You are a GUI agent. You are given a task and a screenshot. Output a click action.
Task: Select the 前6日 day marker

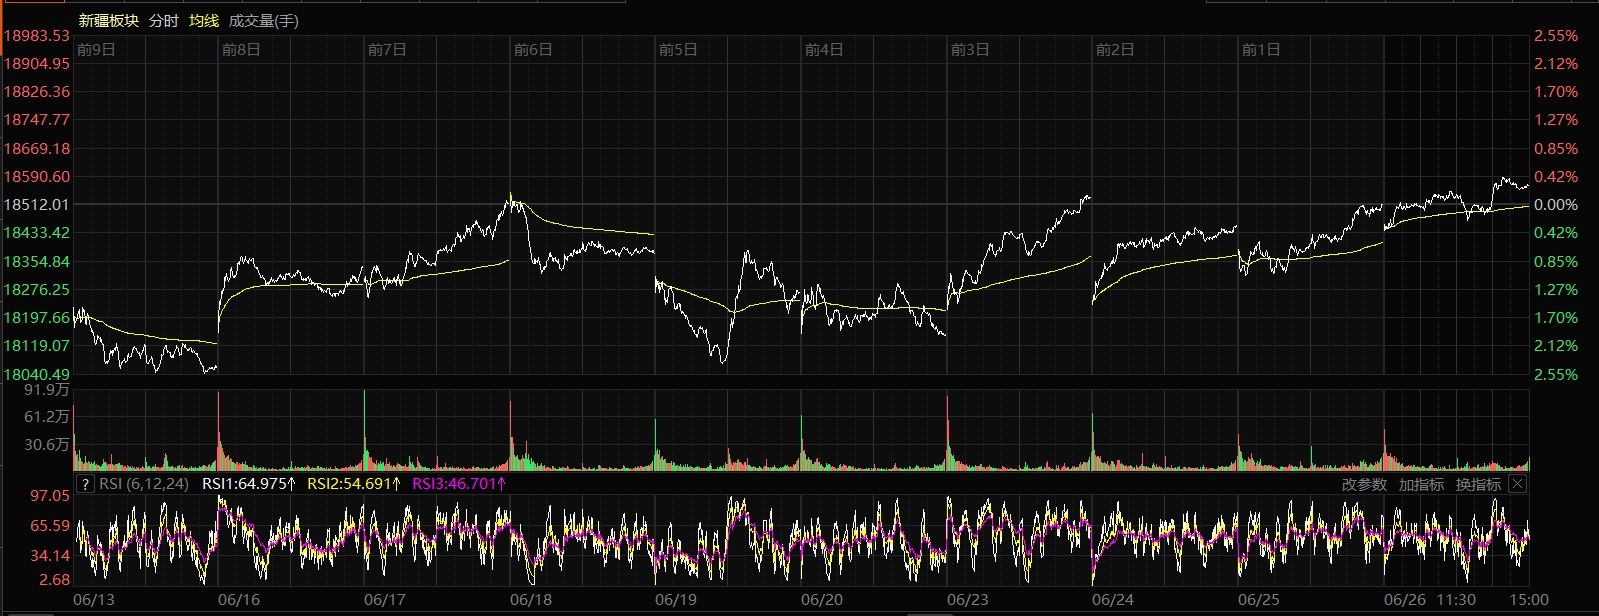(533, 49)
